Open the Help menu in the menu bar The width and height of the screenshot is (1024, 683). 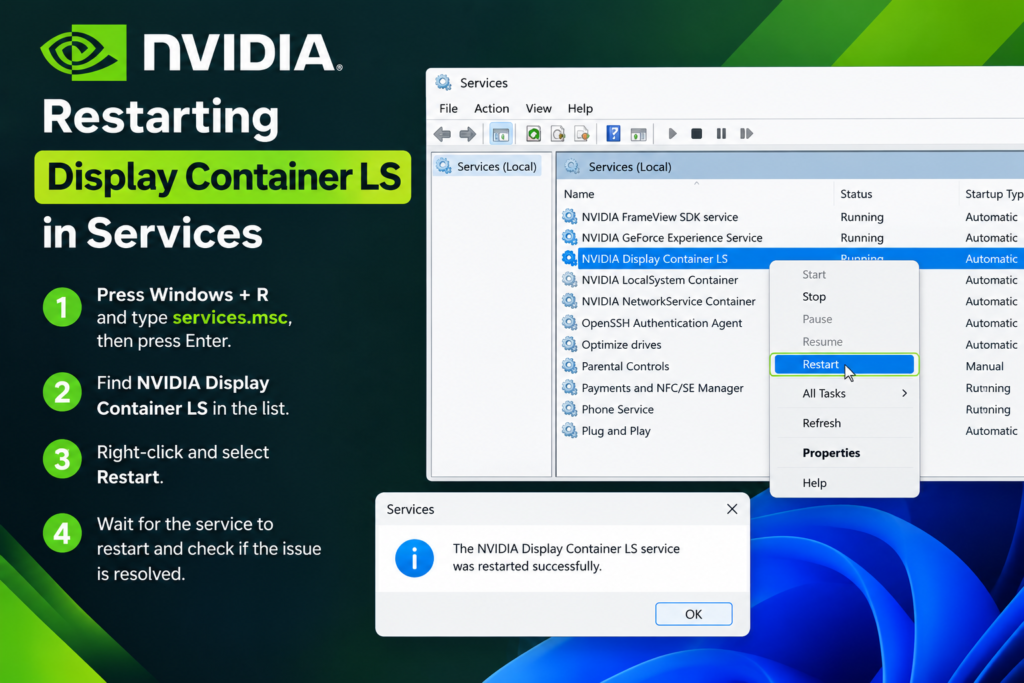coord(580,108)
